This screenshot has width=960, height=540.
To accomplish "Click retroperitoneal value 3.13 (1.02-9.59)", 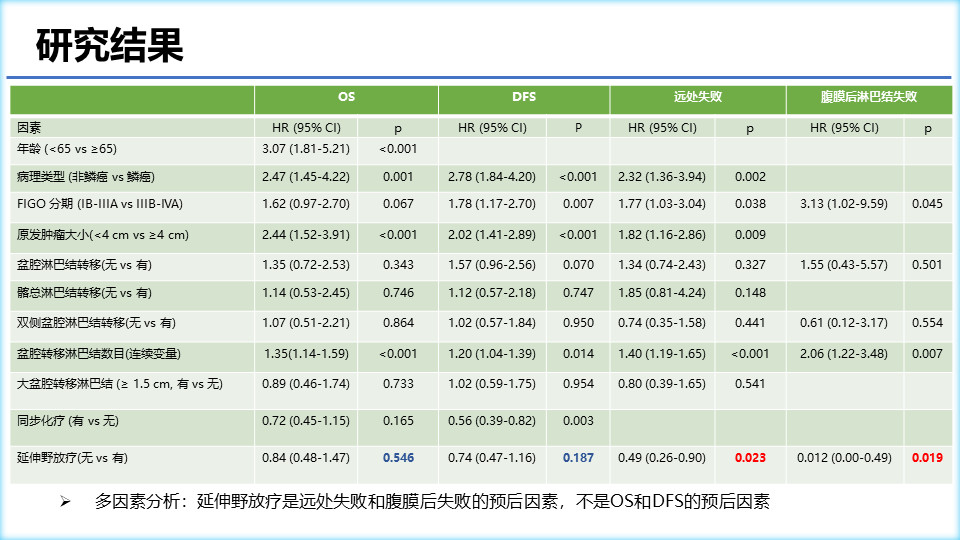I will pyautogui.click(x=844, y=204).
